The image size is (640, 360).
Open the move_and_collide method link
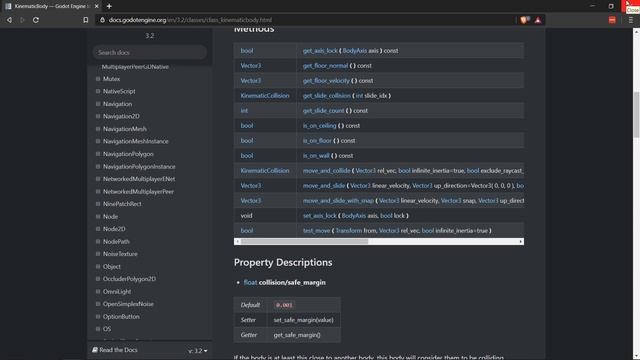pos(327,171)
